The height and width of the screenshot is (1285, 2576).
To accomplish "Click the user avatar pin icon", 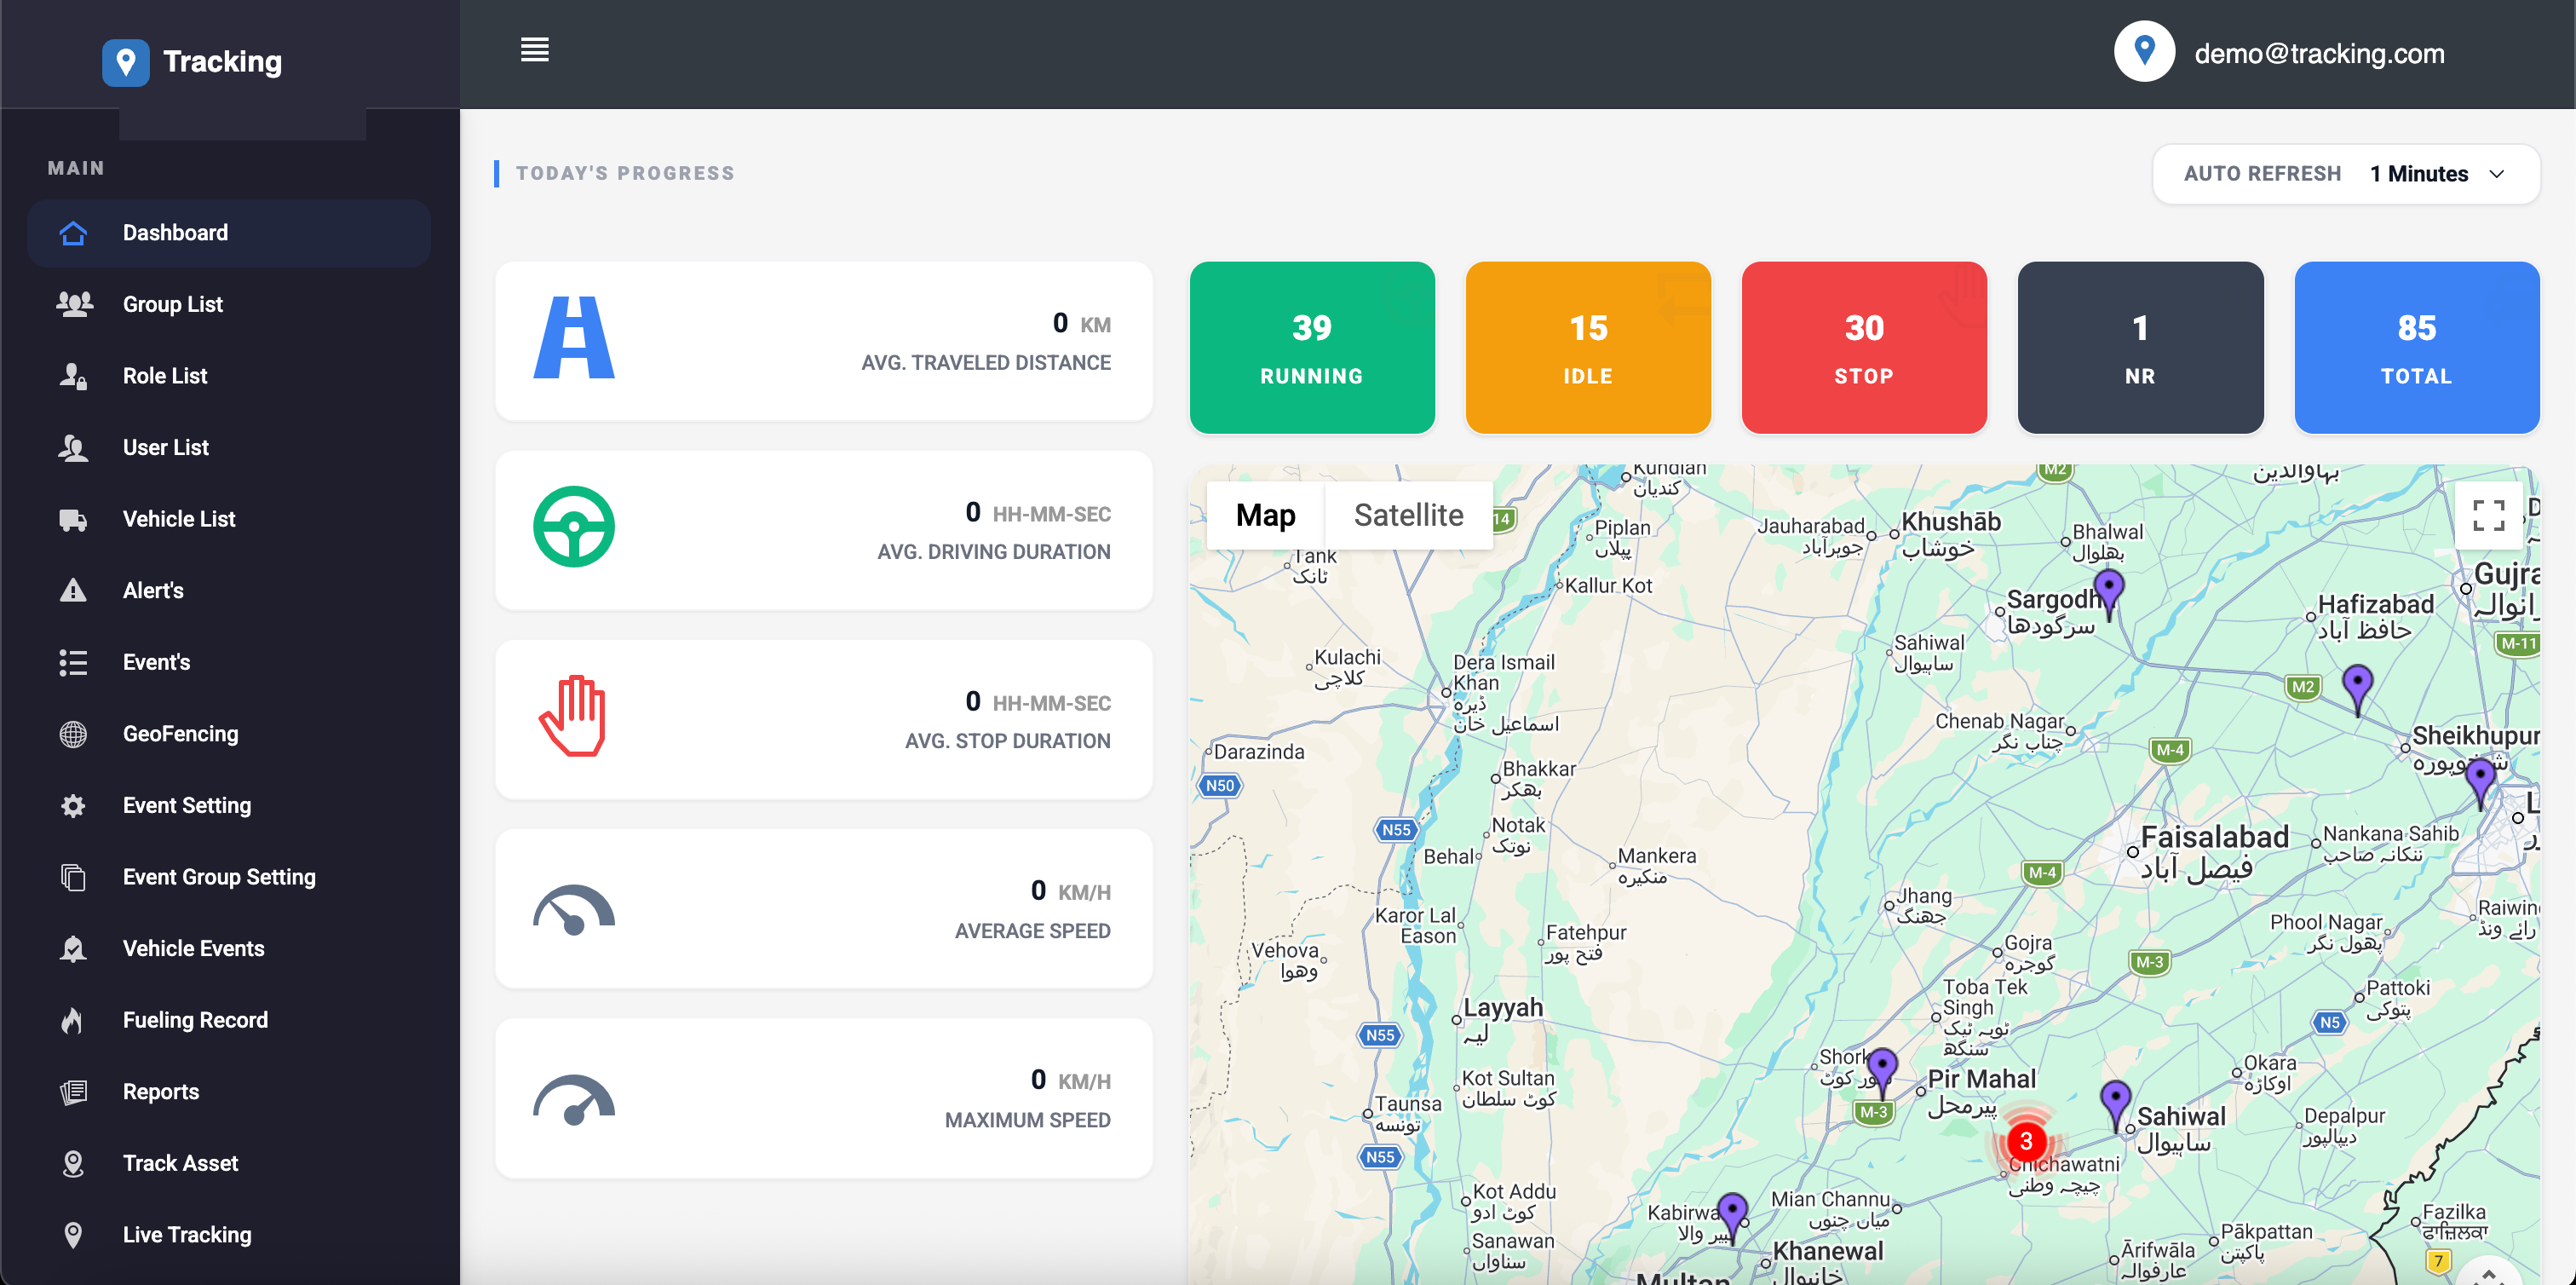I will click(x=2144, y=52).
